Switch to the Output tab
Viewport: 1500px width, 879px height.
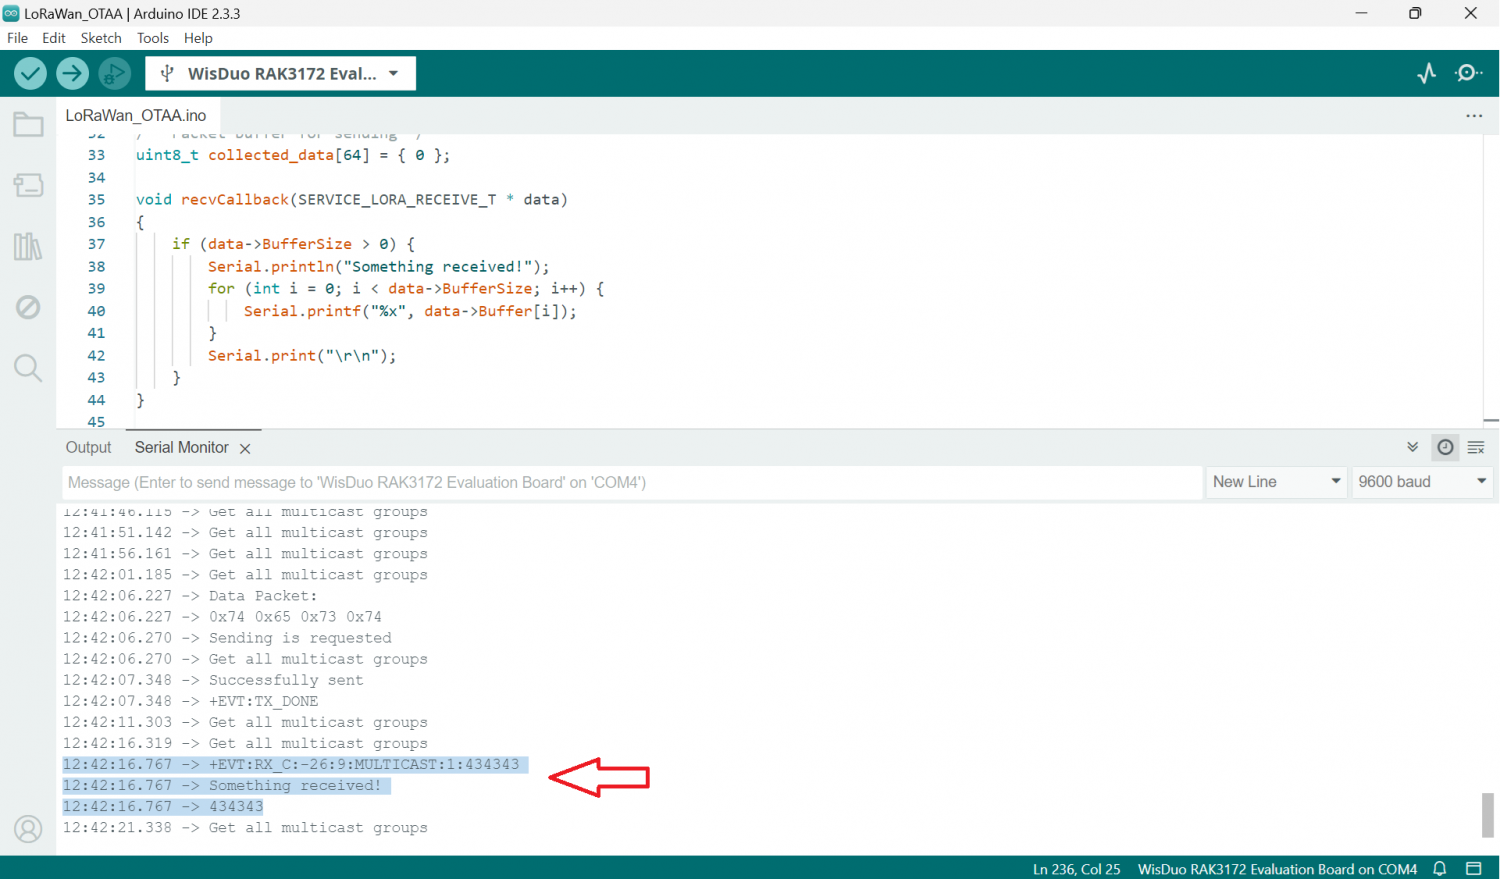tap(88, 447)
